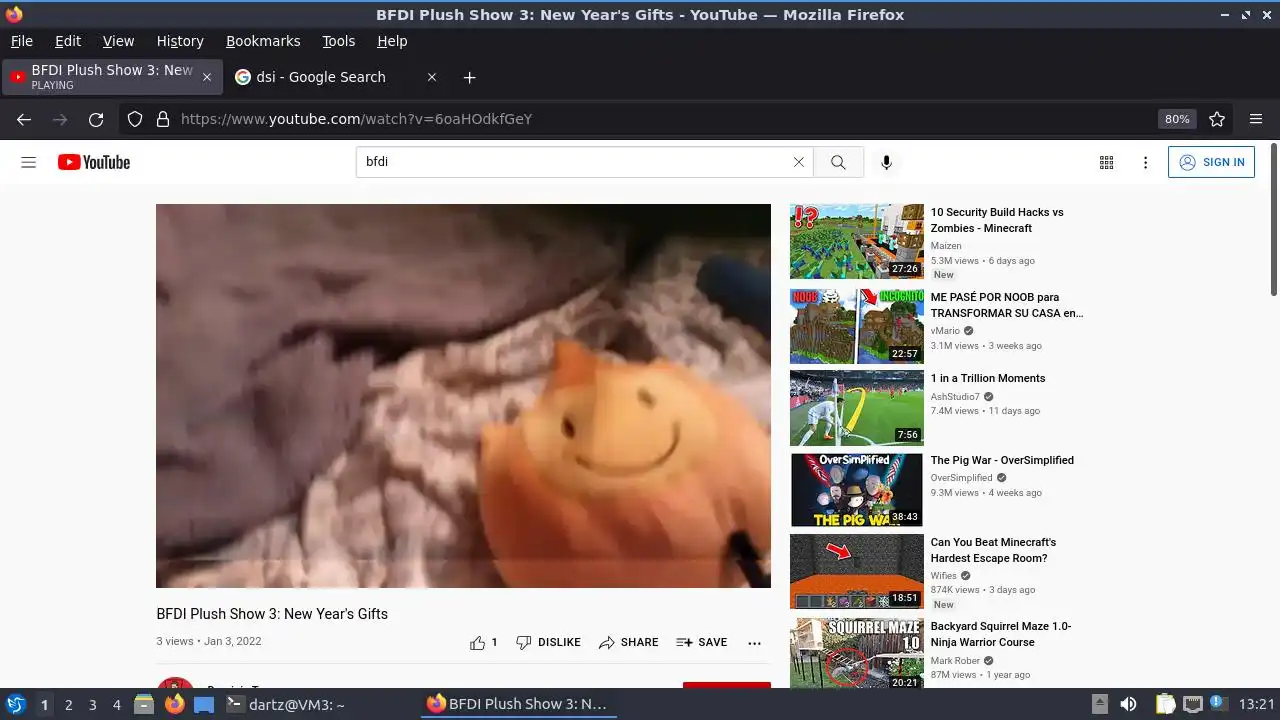Close the dsi Google Search tab

432,77
